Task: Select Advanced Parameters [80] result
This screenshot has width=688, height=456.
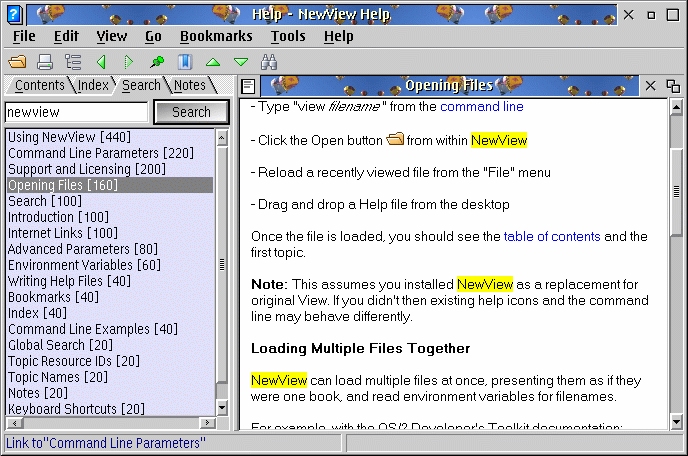Action: pos(110,249)
